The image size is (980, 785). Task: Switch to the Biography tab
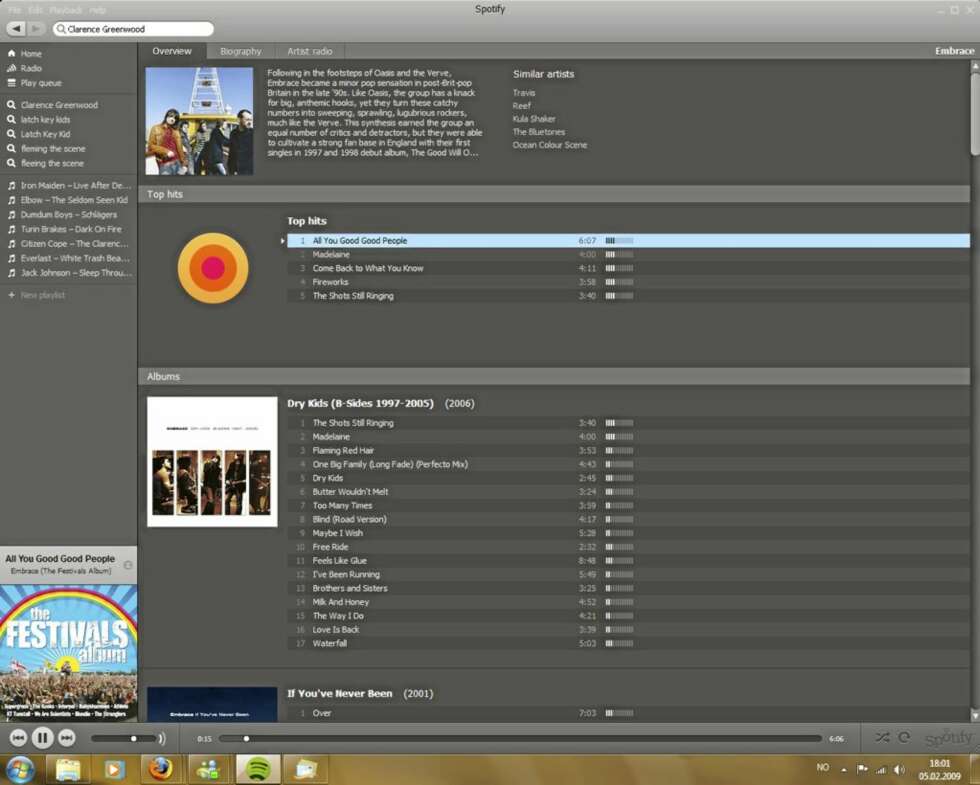click(241, 51)
